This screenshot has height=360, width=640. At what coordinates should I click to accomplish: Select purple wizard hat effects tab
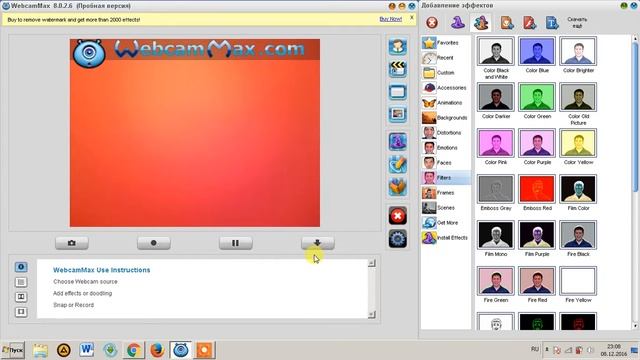pyautogui.click(x=458, y=22)
